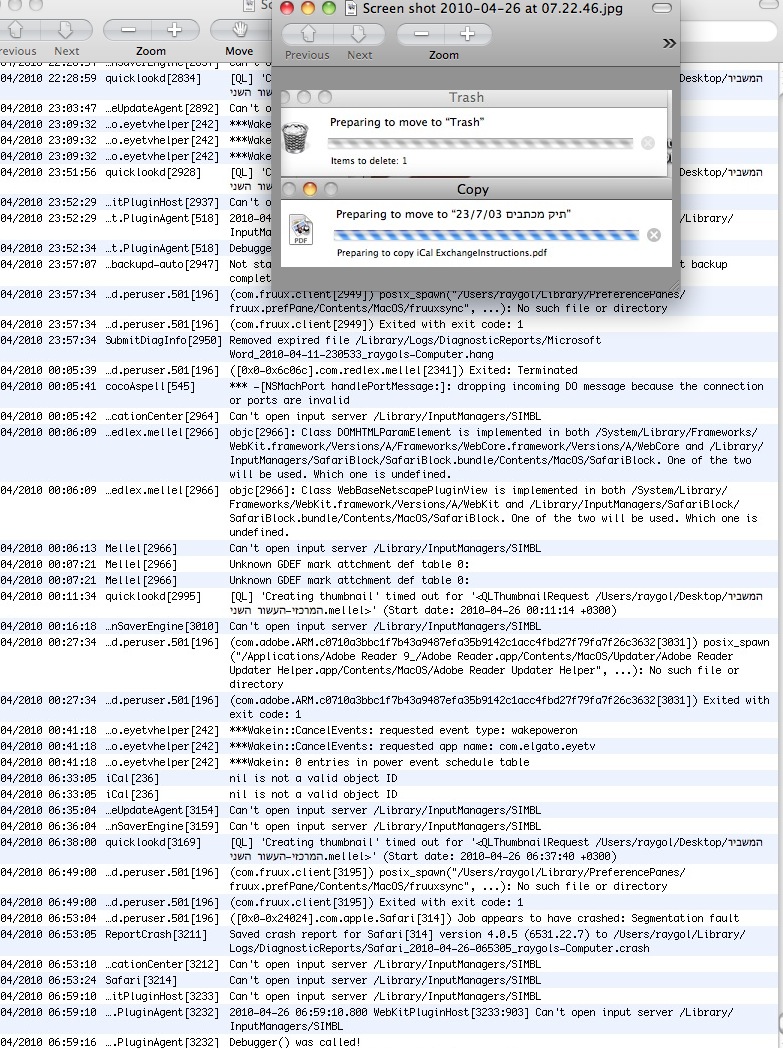Click the 'Preparing to move to "Trash"' text
This screenshot has height=1048, width=783.
pyautogui.click(x=406, y=122)
